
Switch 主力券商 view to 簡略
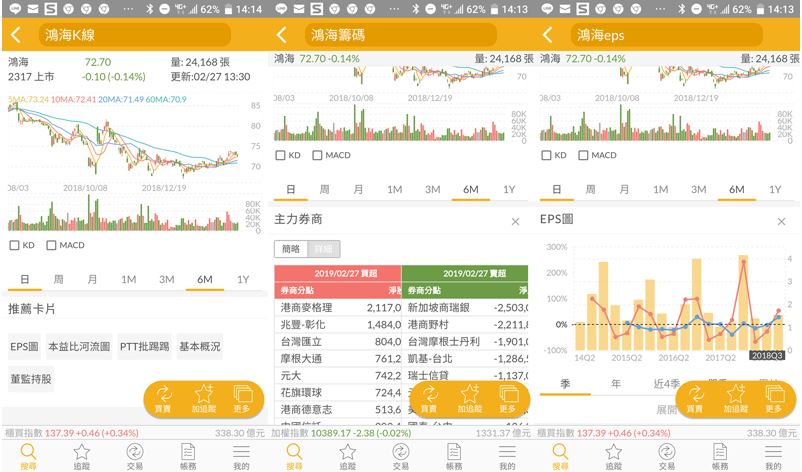tap(291, 249)
